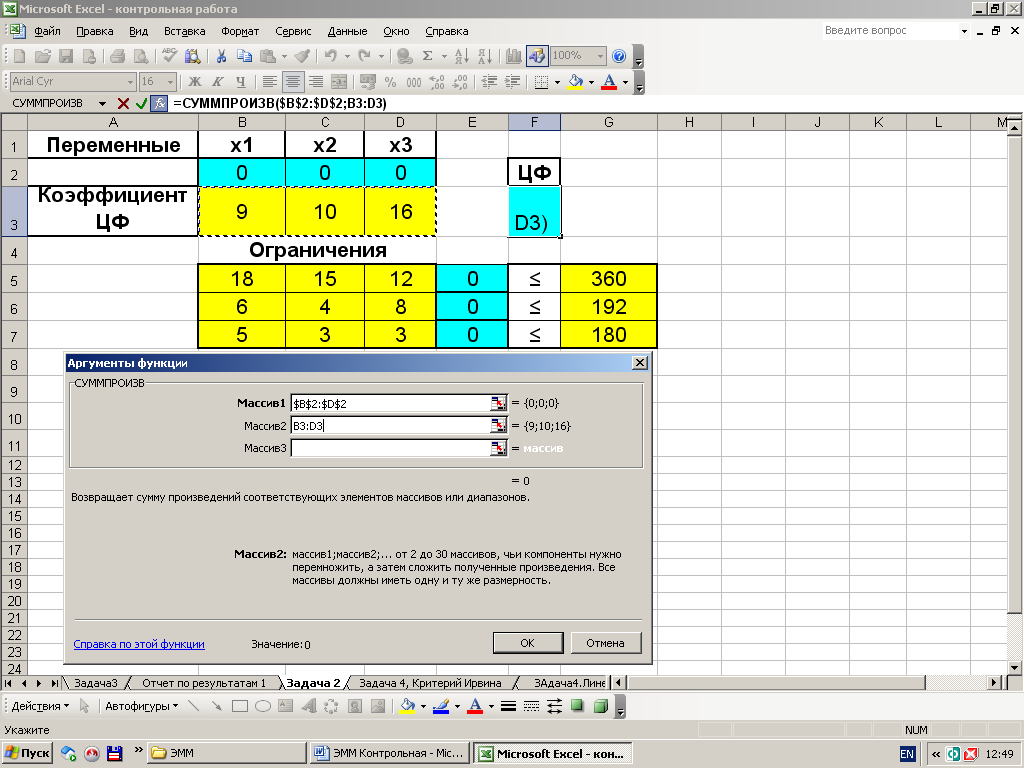The image size is (1024, 768).
Task: Click the insert function fx button
Action: (158, 103)
